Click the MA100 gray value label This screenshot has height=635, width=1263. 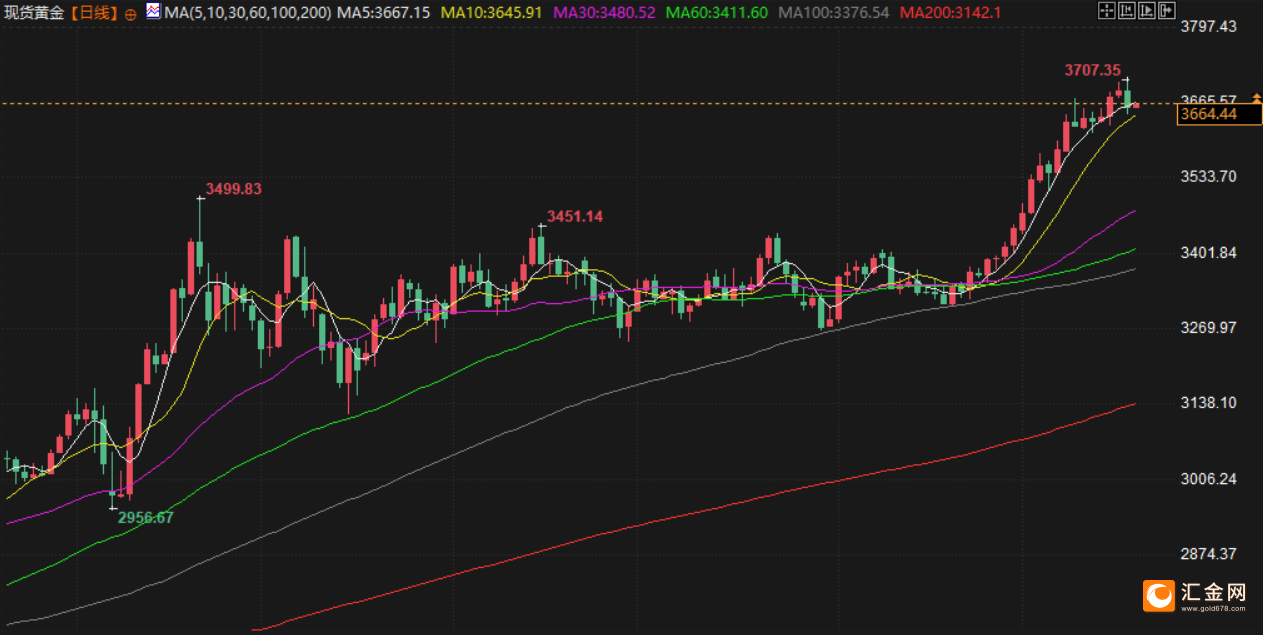tap(834, 13)
